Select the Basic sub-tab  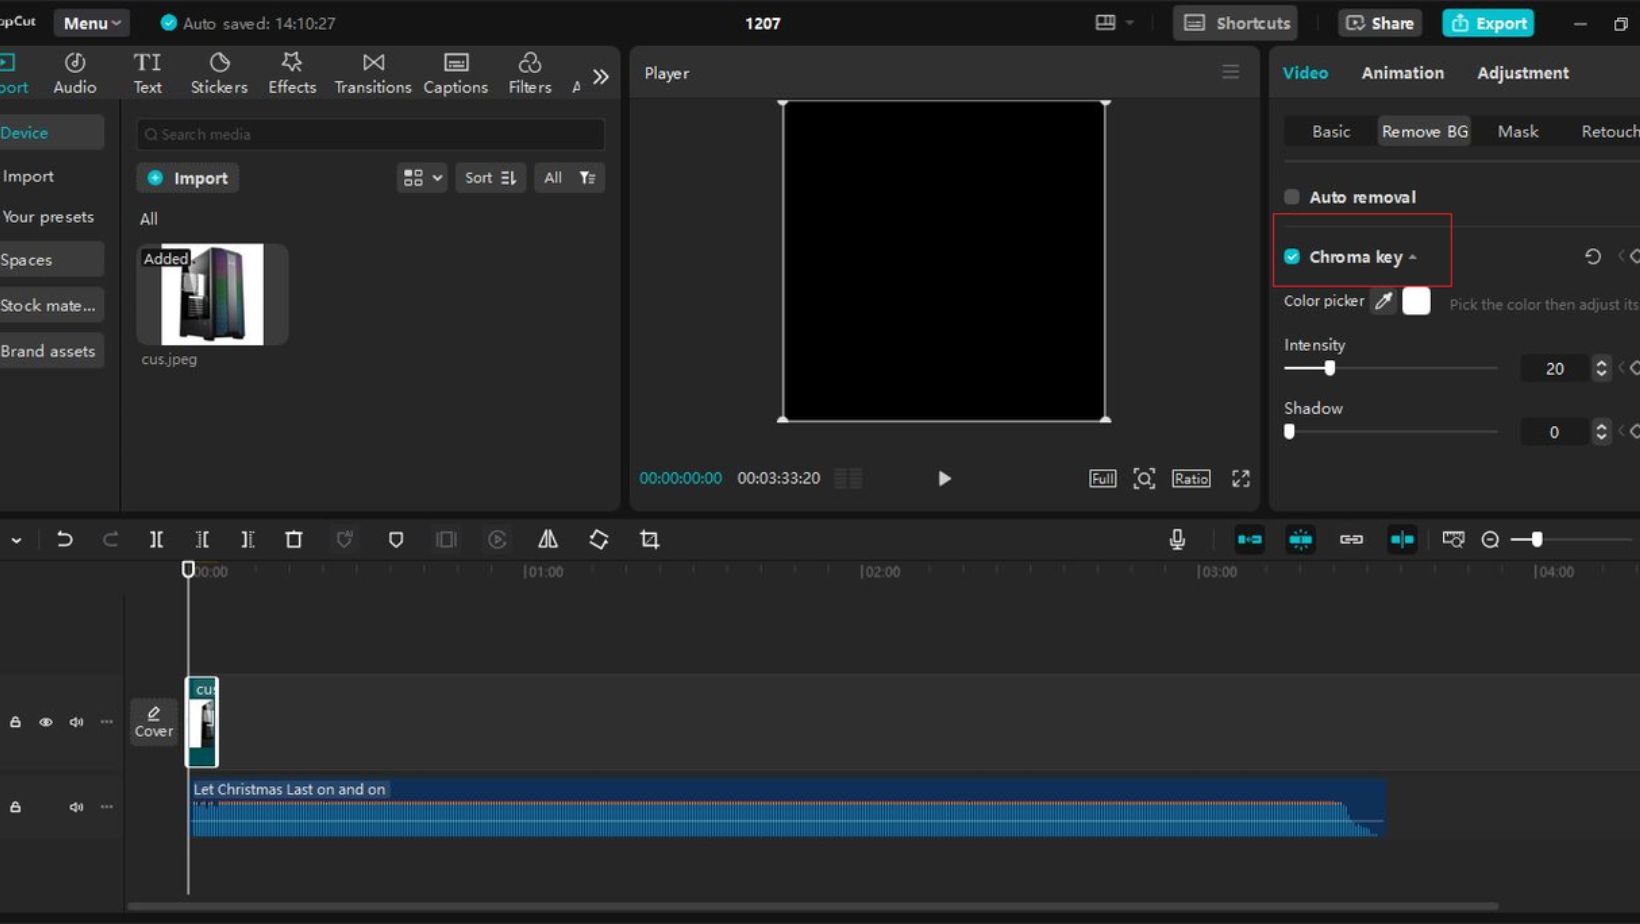coord(1331,132)
